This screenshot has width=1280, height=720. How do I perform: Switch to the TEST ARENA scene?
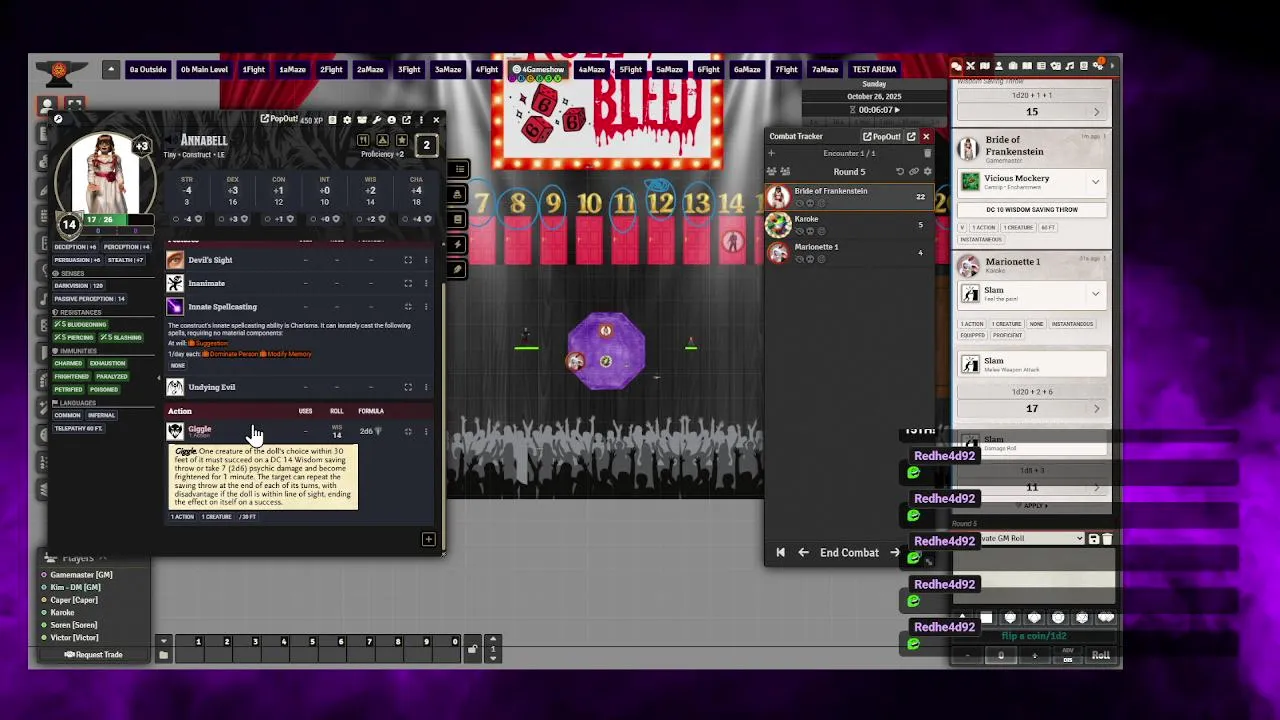[874, 70]
